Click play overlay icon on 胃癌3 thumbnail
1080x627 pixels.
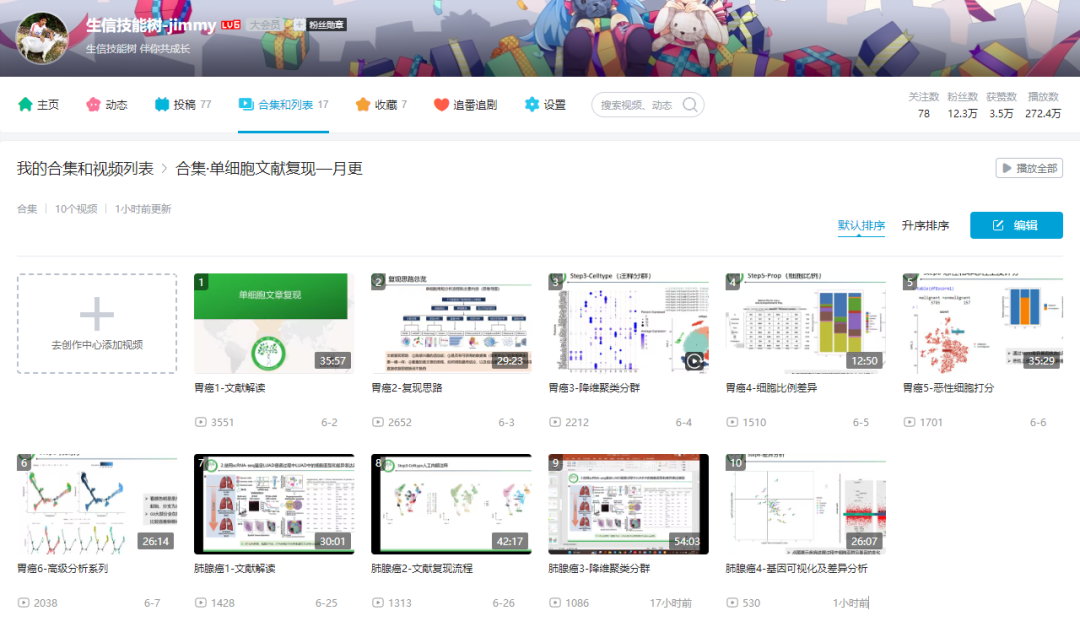(x=694, y=361)
